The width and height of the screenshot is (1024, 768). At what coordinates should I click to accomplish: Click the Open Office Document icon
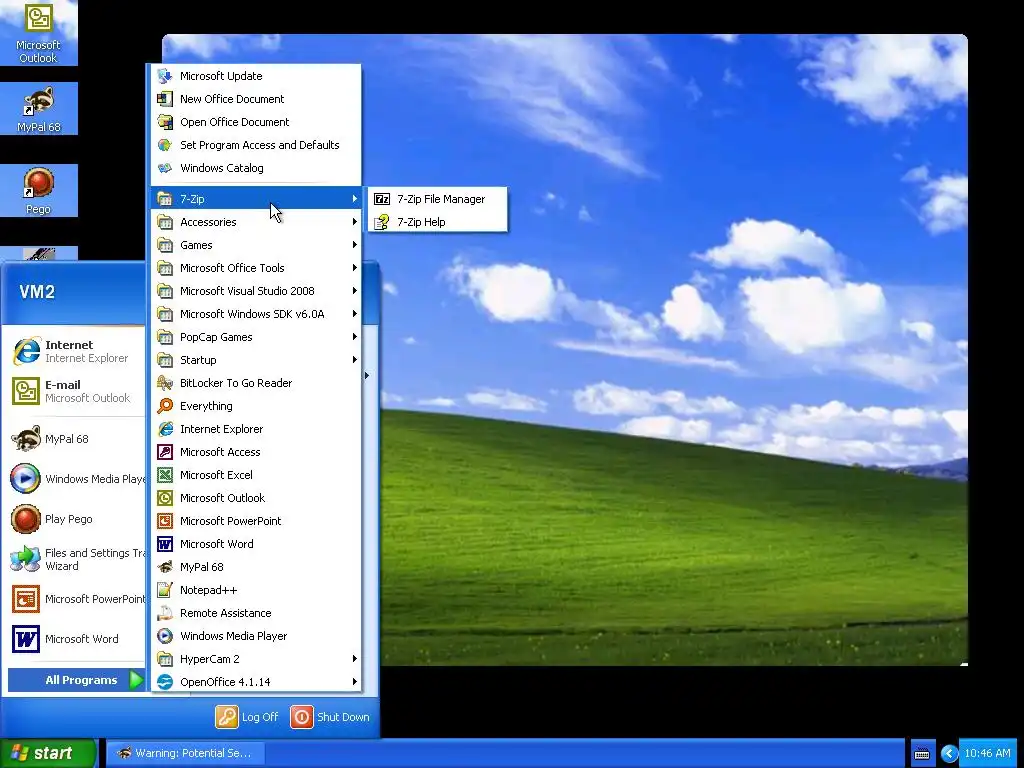pyautogui.click(x=165, y=122)
